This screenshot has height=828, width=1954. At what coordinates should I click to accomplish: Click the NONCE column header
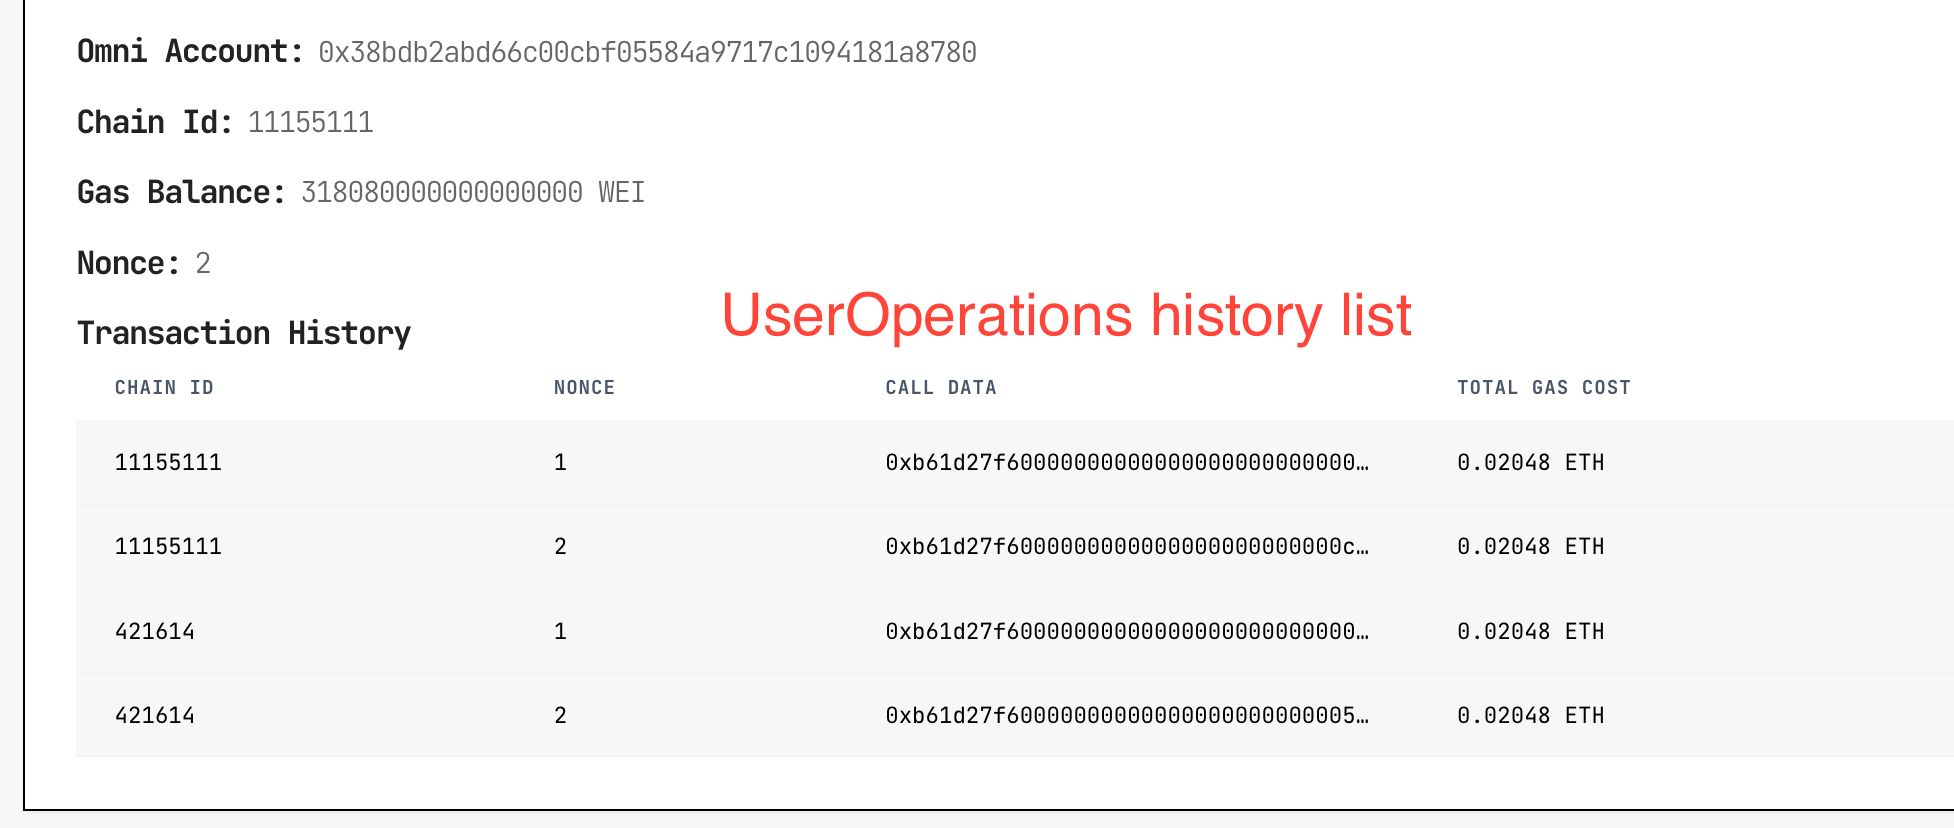(584, 388)
